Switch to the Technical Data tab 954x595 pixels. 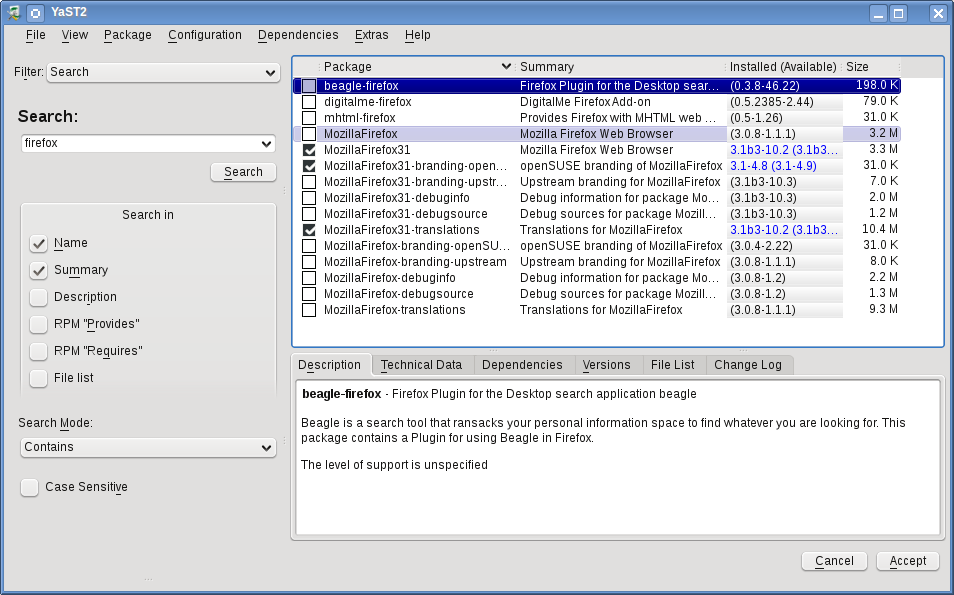click(x=421, y=365)
